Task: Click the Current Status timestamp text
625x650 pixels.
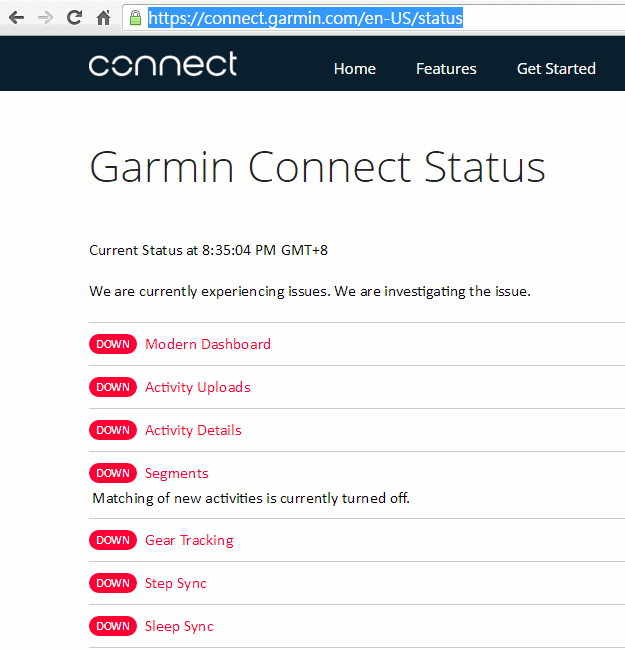Action: coord(208,250)
